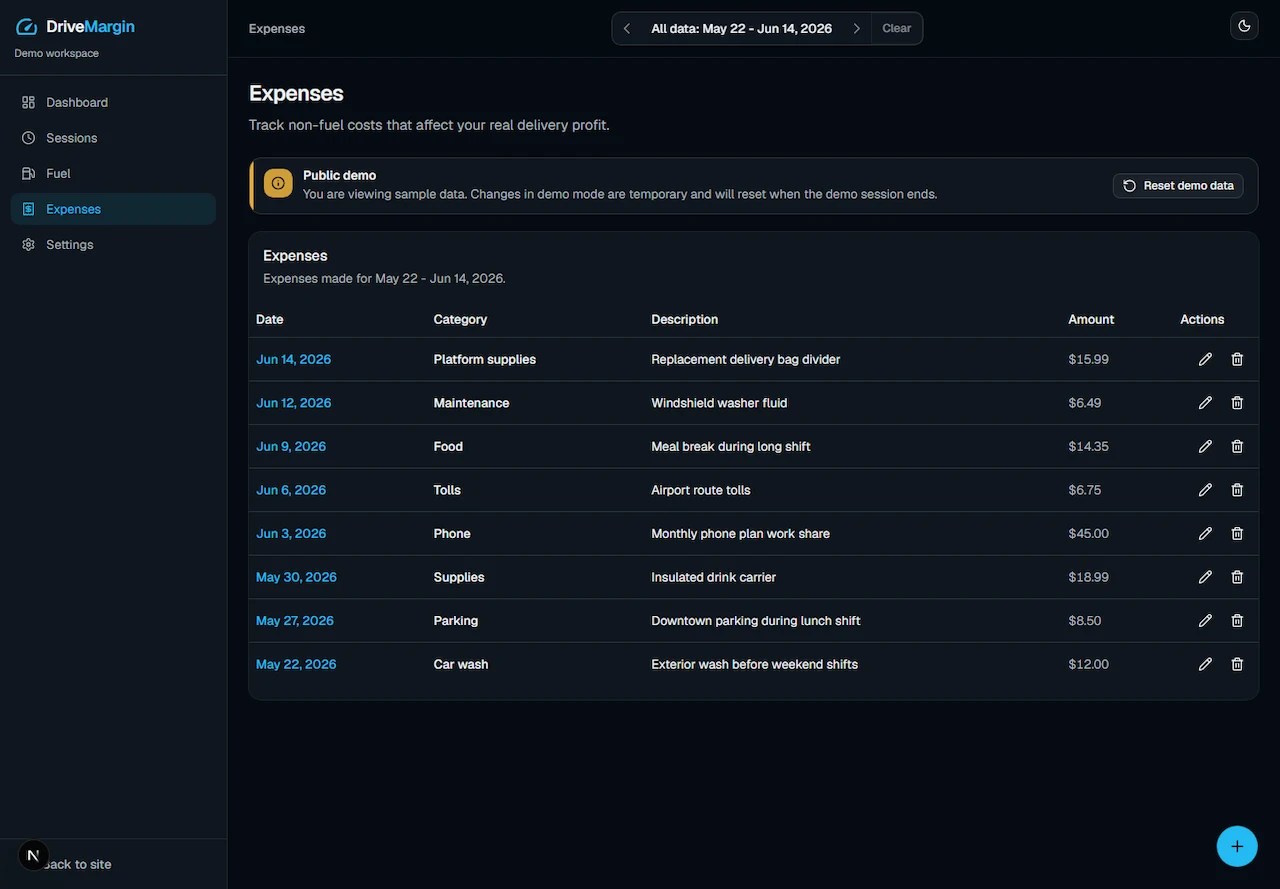Screen dimensions: 1280x889
Task: Click the Expenses breadcrumb in top bar
Action: click(277, 28)
